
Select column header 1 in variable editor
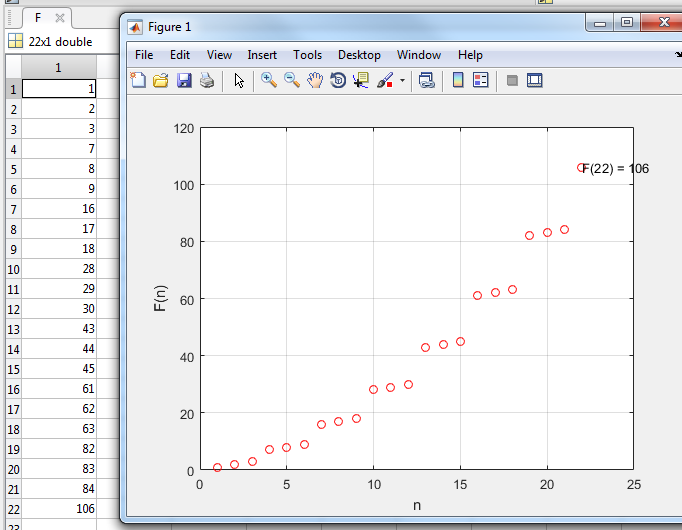pos(58,67)
